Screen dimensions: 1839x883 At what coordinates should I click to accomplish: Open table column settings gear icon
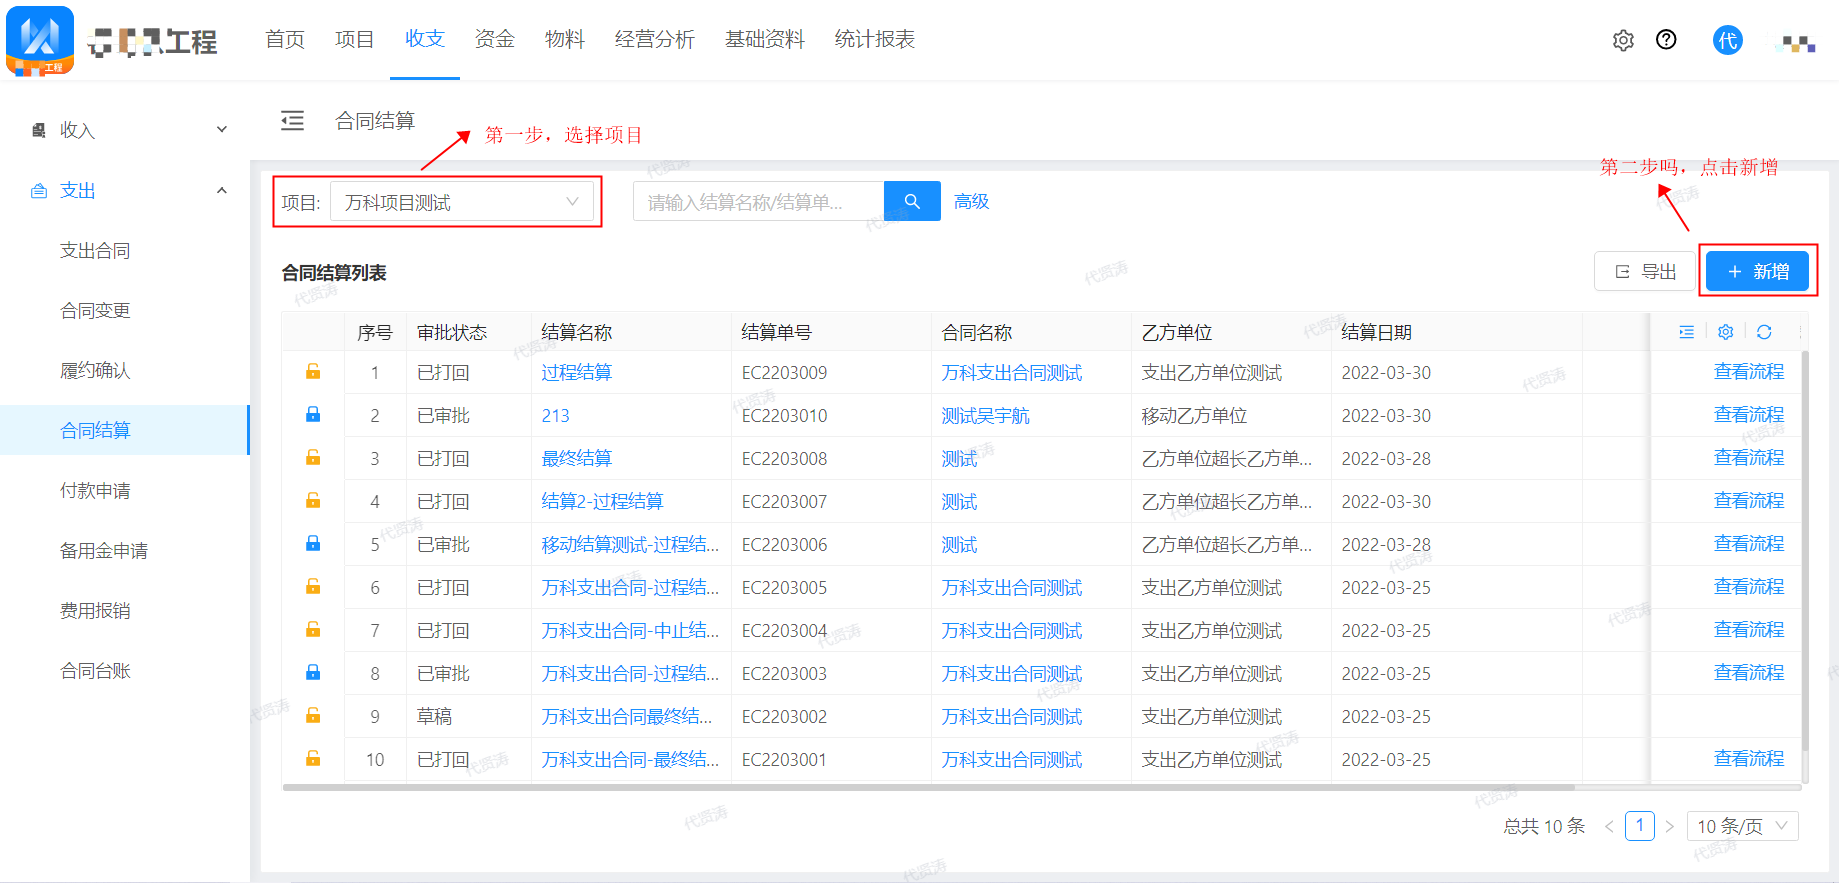[x=1725, y=332]
